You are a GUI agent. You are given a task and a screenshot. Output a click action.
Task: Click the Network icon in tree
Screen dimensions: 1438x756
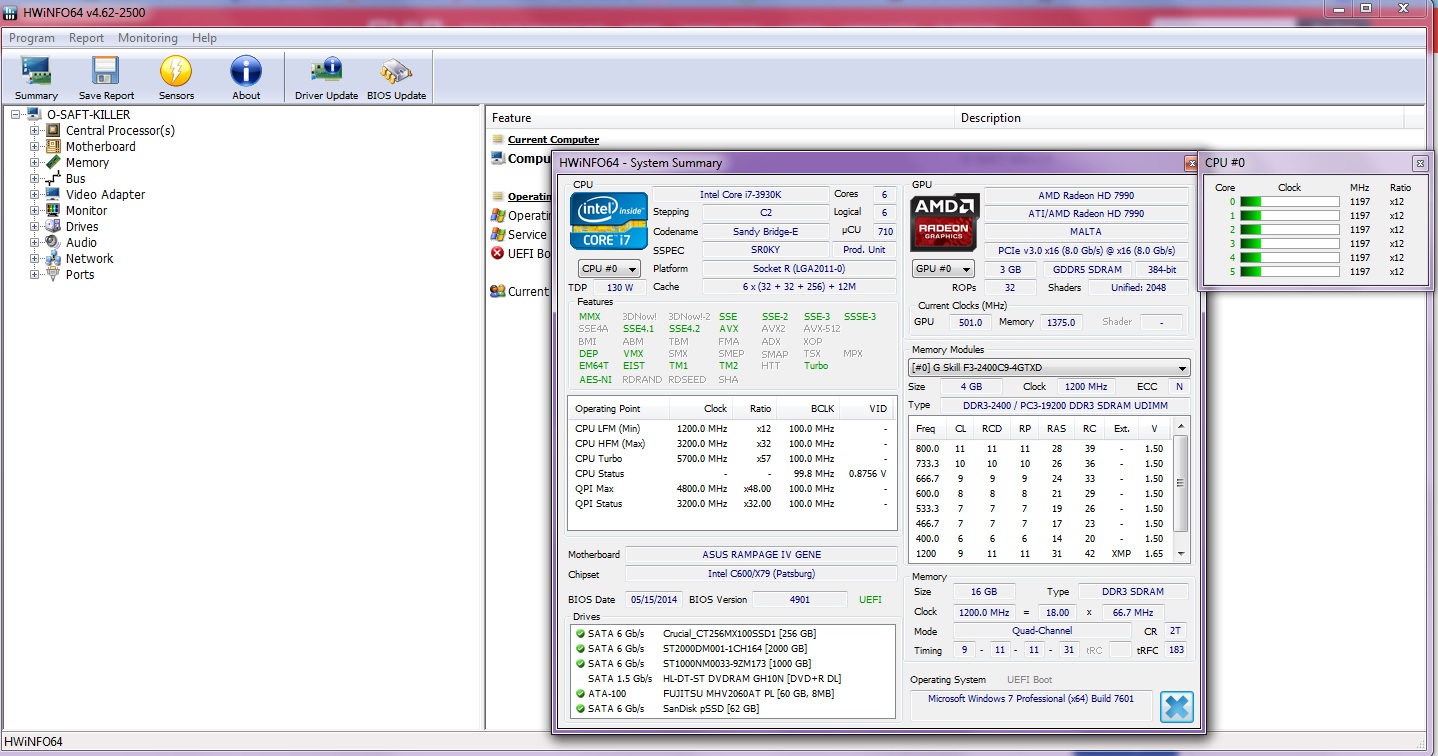coord(53,258)
